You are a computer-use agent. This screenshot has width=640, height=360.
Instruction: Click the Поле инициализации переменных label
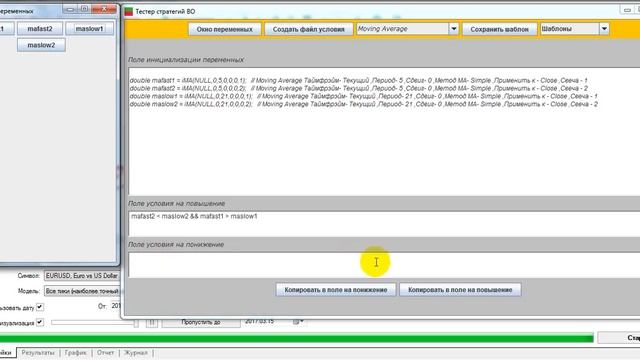tap(186, 60)
